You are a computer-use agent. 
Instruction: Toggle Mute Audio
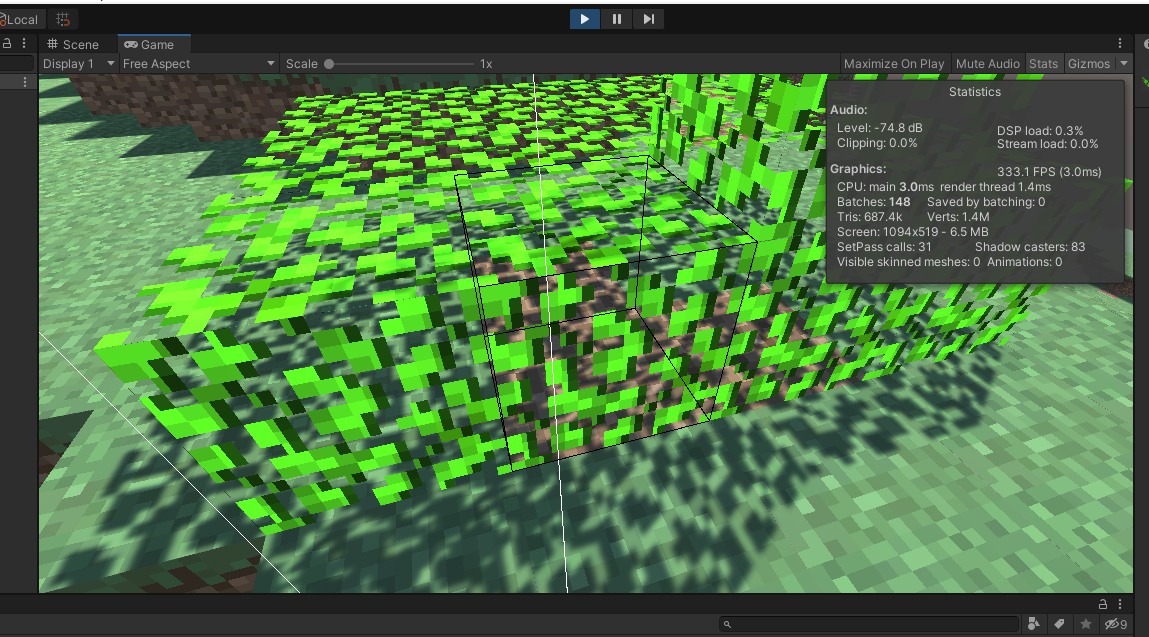point(987,64)
